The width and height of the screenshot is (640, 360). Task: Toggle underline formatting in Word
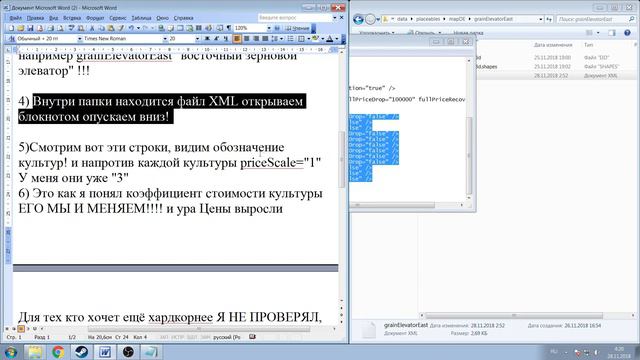tap(225, 39)
